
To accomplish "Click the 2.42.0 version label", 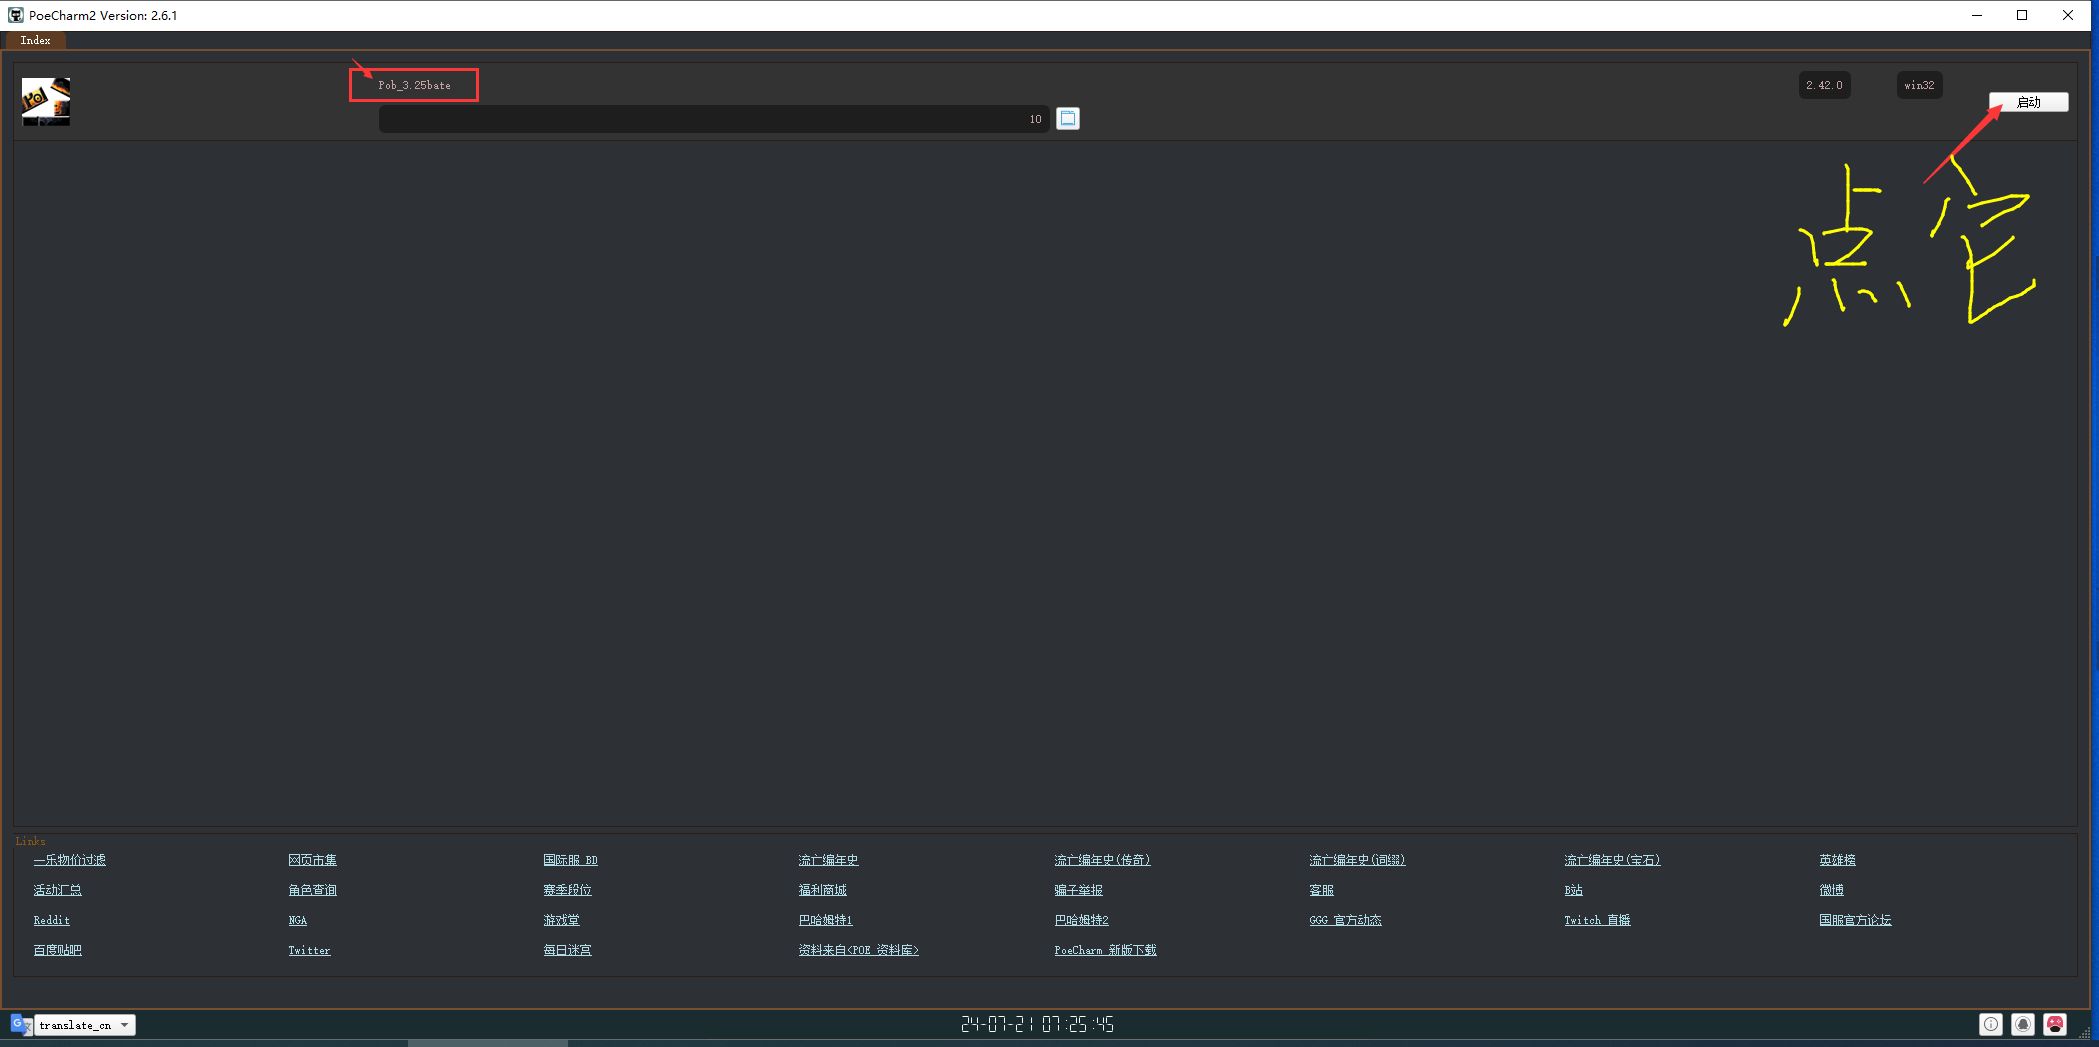I will pos(1824,85).
